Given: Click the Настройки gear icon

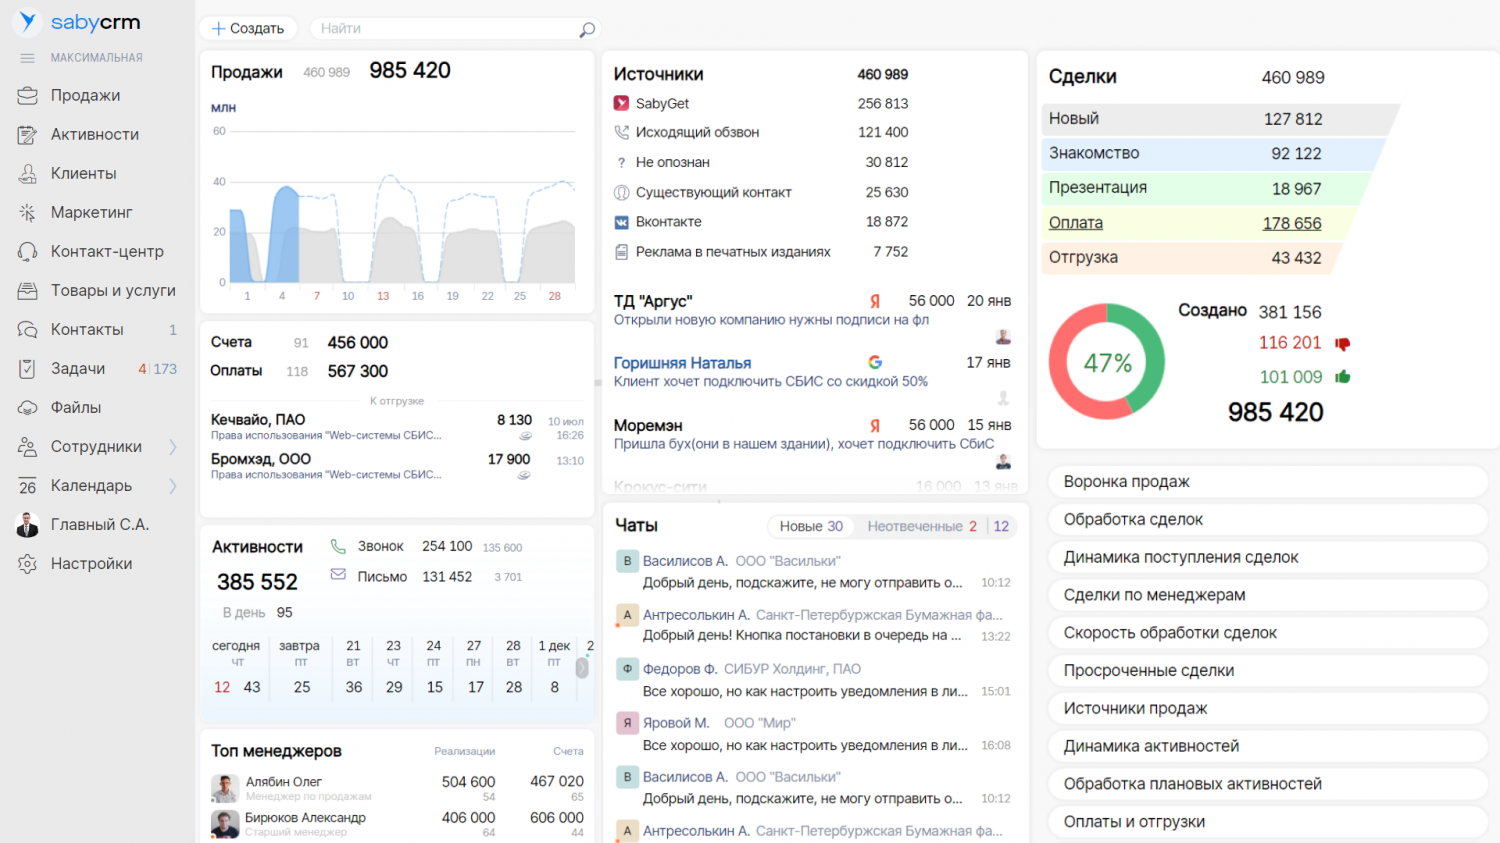Looking at the screenshot, I should 27,563.
